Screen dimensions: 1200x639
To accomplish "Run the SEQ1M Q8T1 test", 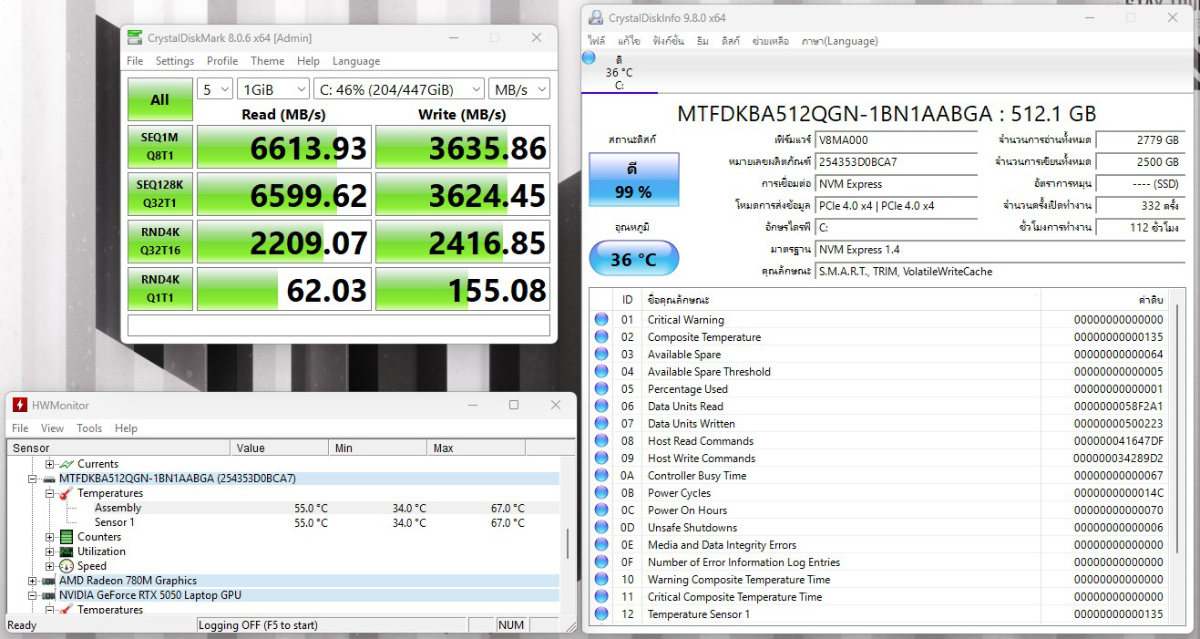I will click(x=160, y=147).
